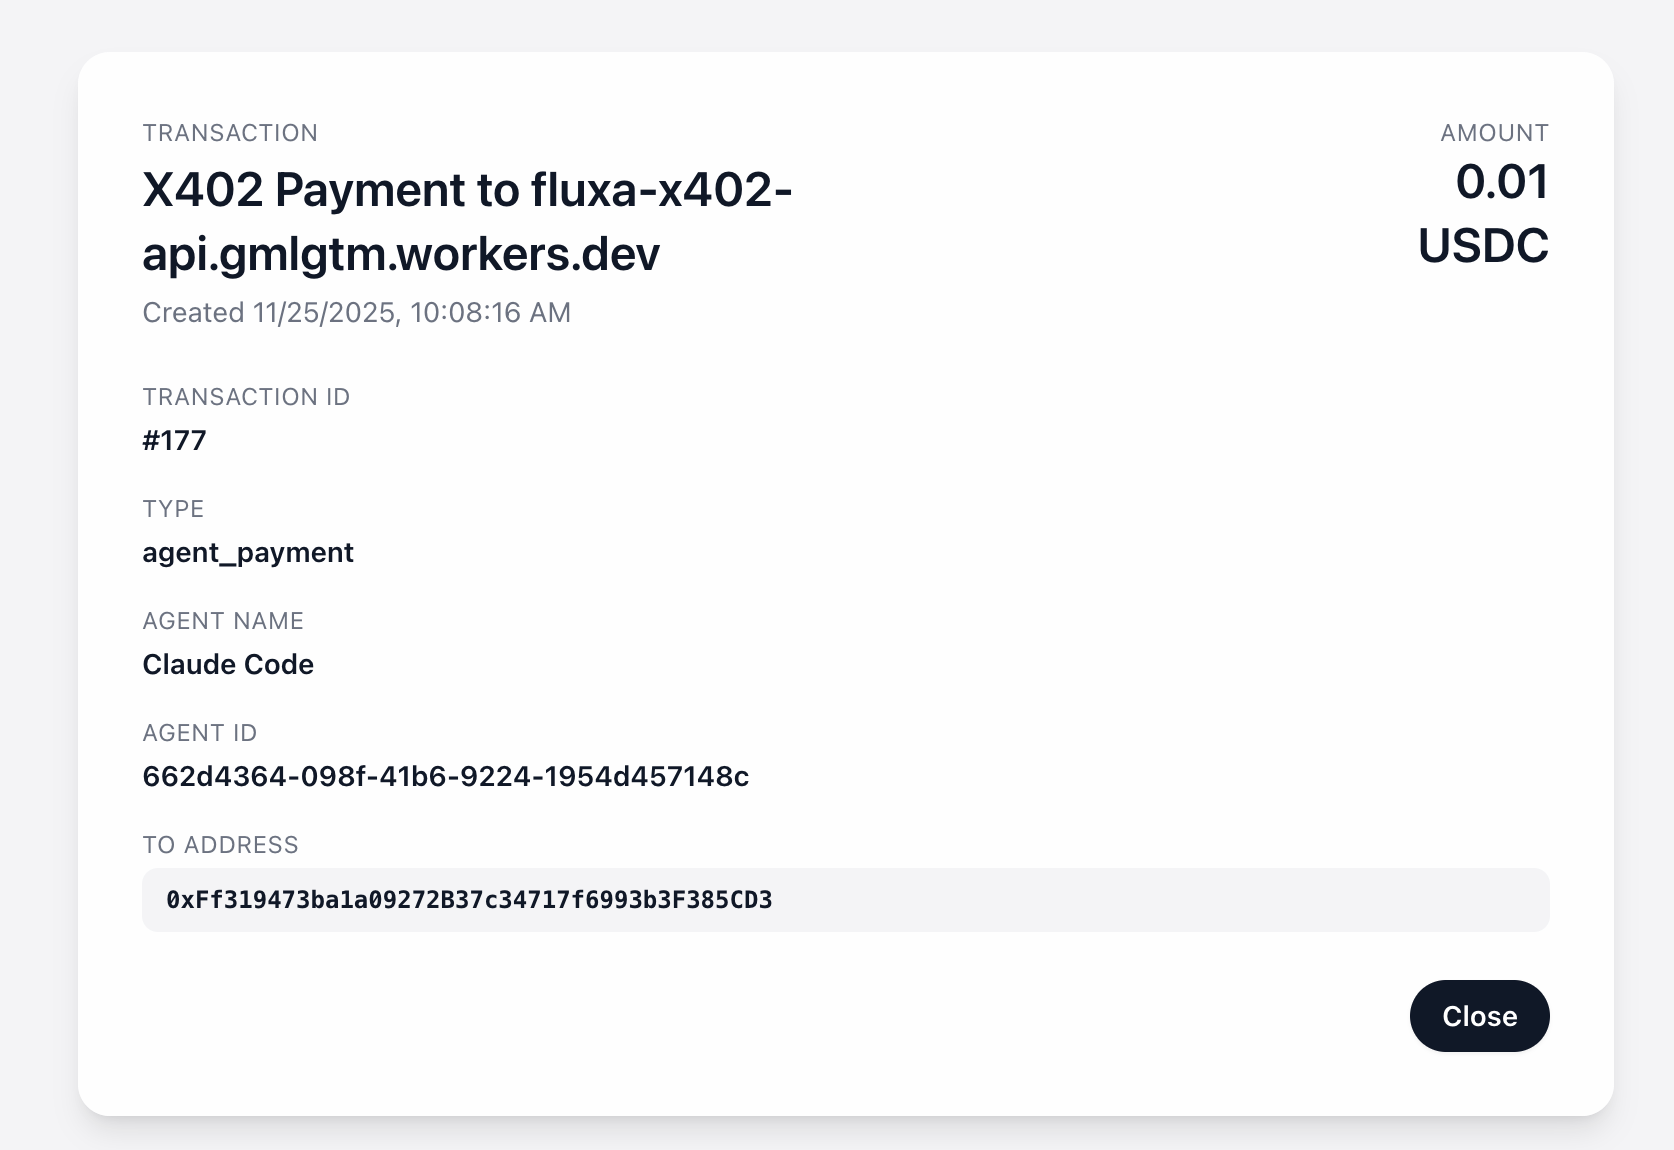Select the 0.01 amount value

pos(1501,182)
